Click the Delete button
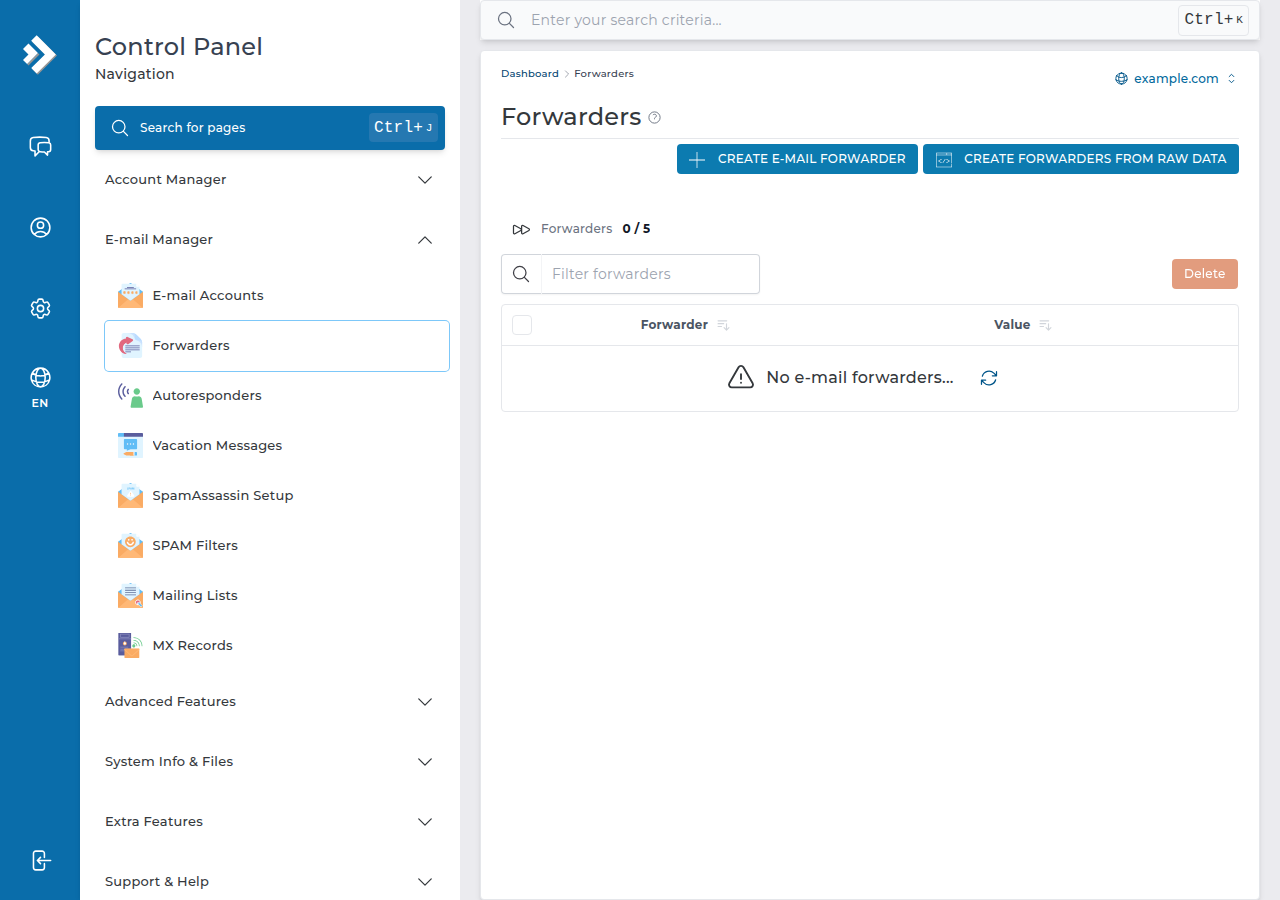Screen dimensions: 1280x900 (1205, 274)
